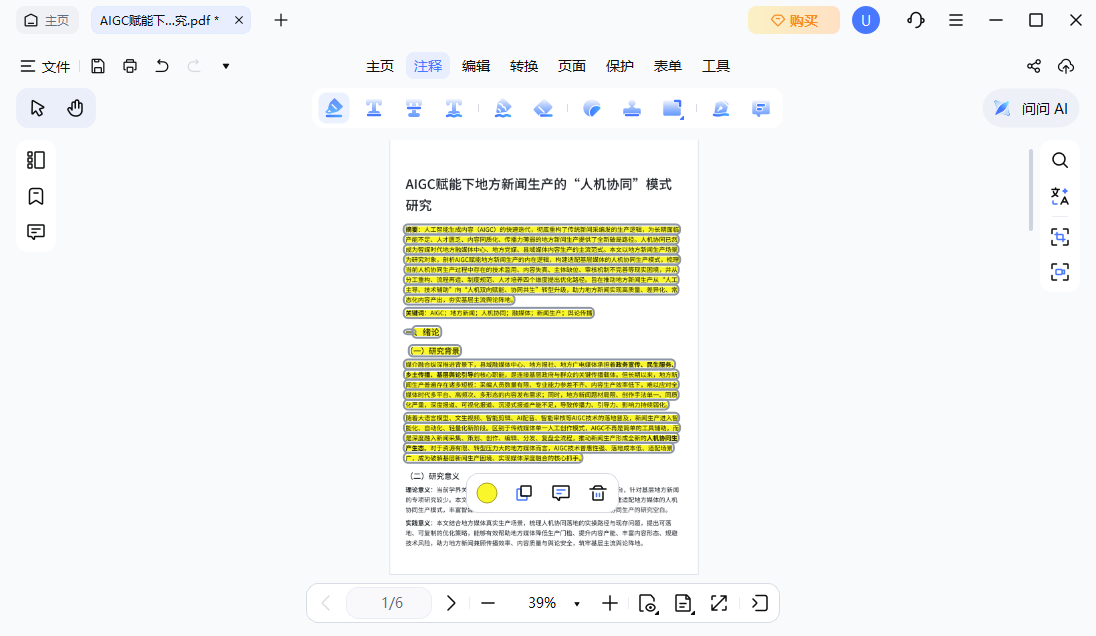Select the highlight tool in annotation toolbar
The width and height of the screenshot is (1096, 636).
point(334,108)
